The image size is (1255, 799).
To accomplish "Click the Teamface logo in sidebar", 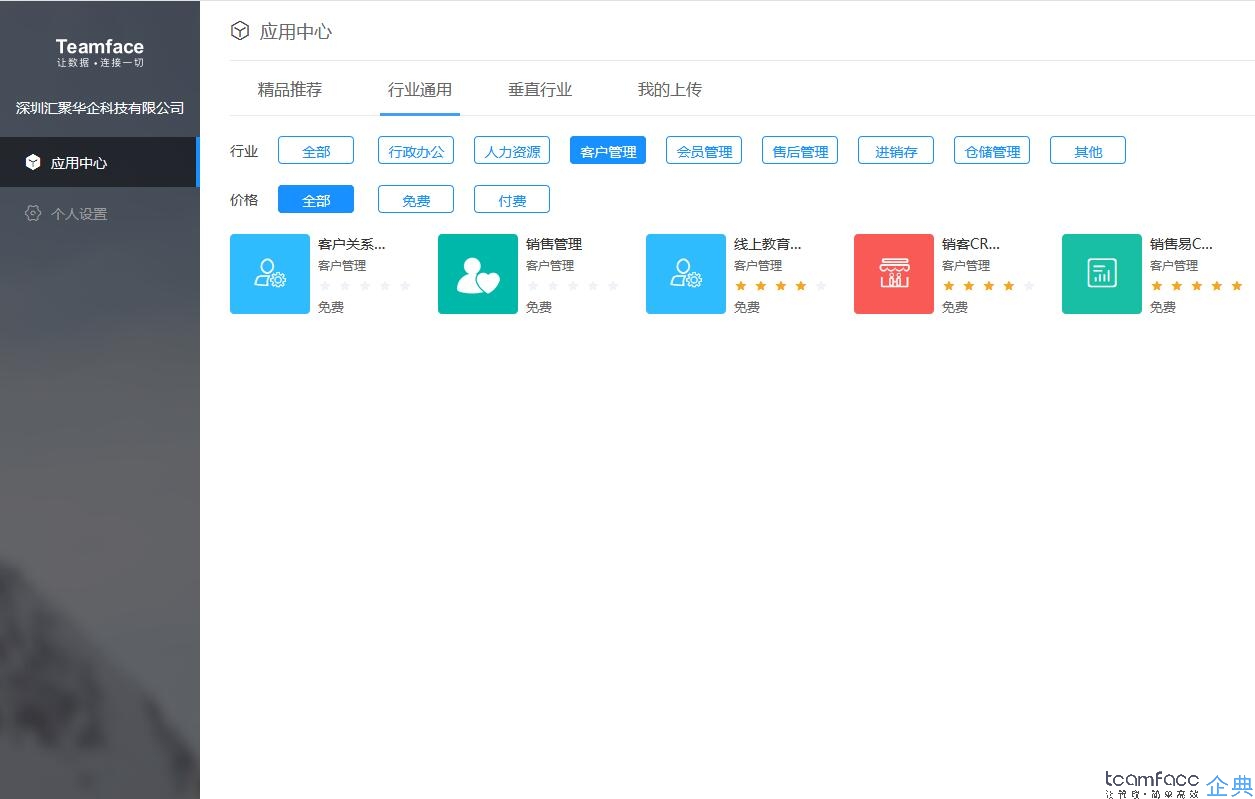I will [x=100, y=52].
